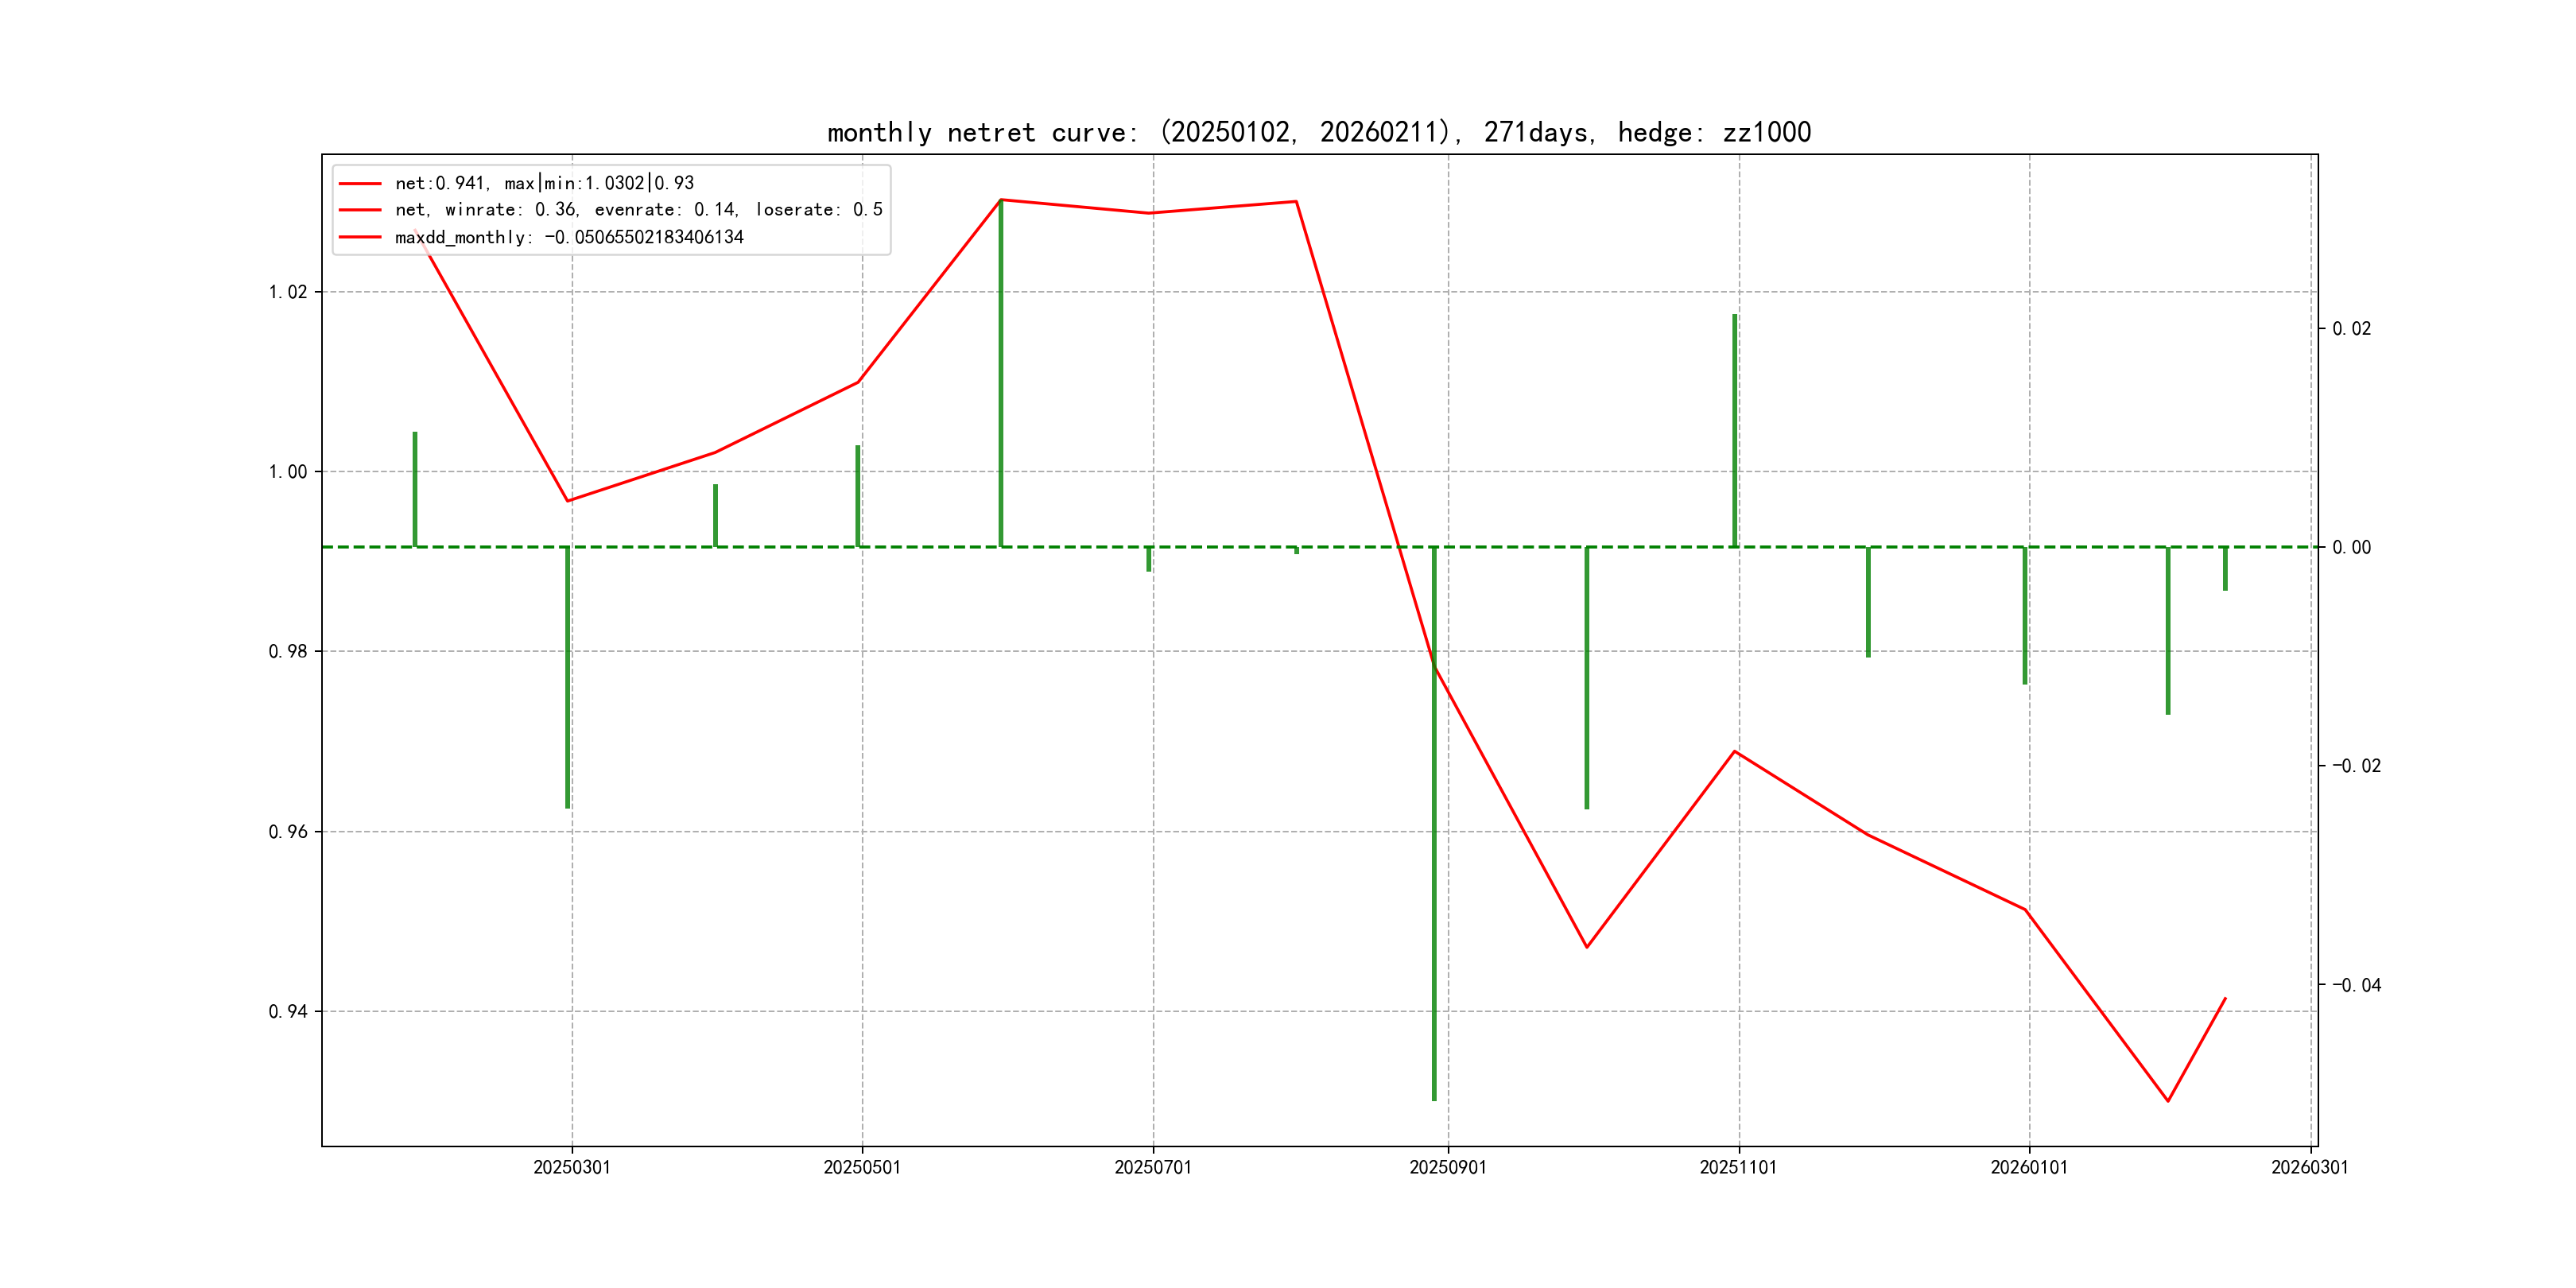
Task: Click x-axis label 20260101
Action: [2028, 1167]
